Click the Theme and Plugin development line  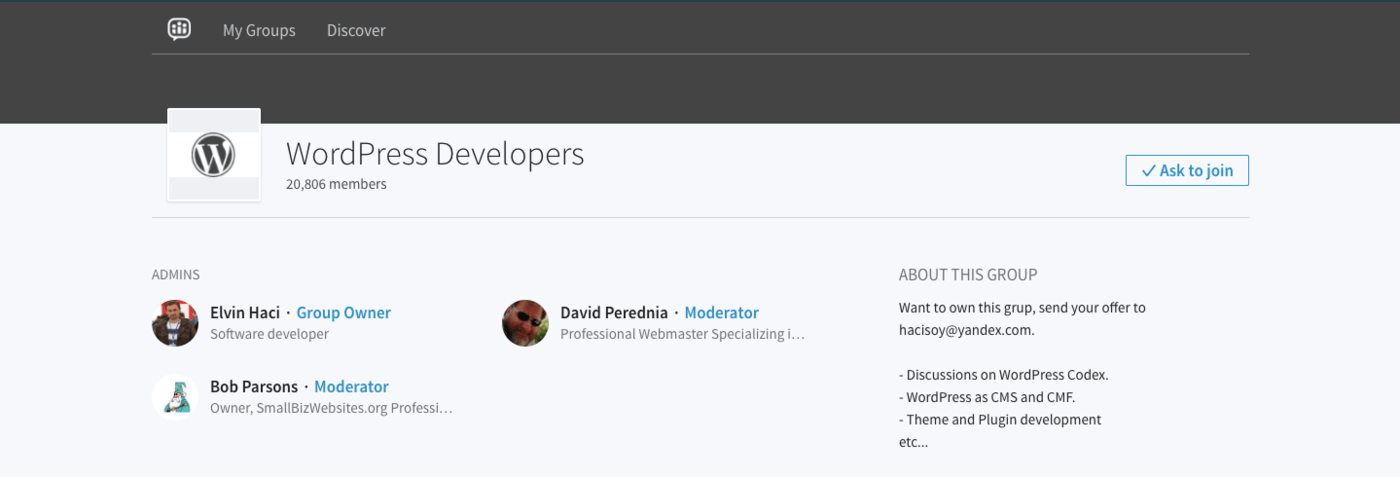[x=1000, y=419]
